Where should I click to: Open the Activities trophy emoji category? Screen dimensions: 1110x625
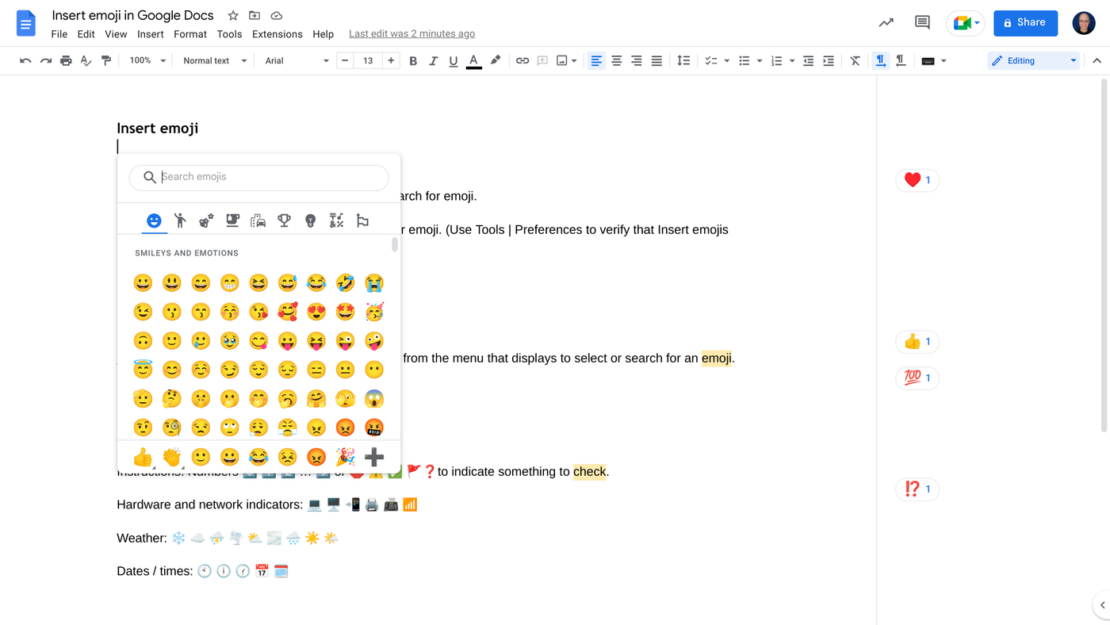click(x=284, y=219)
